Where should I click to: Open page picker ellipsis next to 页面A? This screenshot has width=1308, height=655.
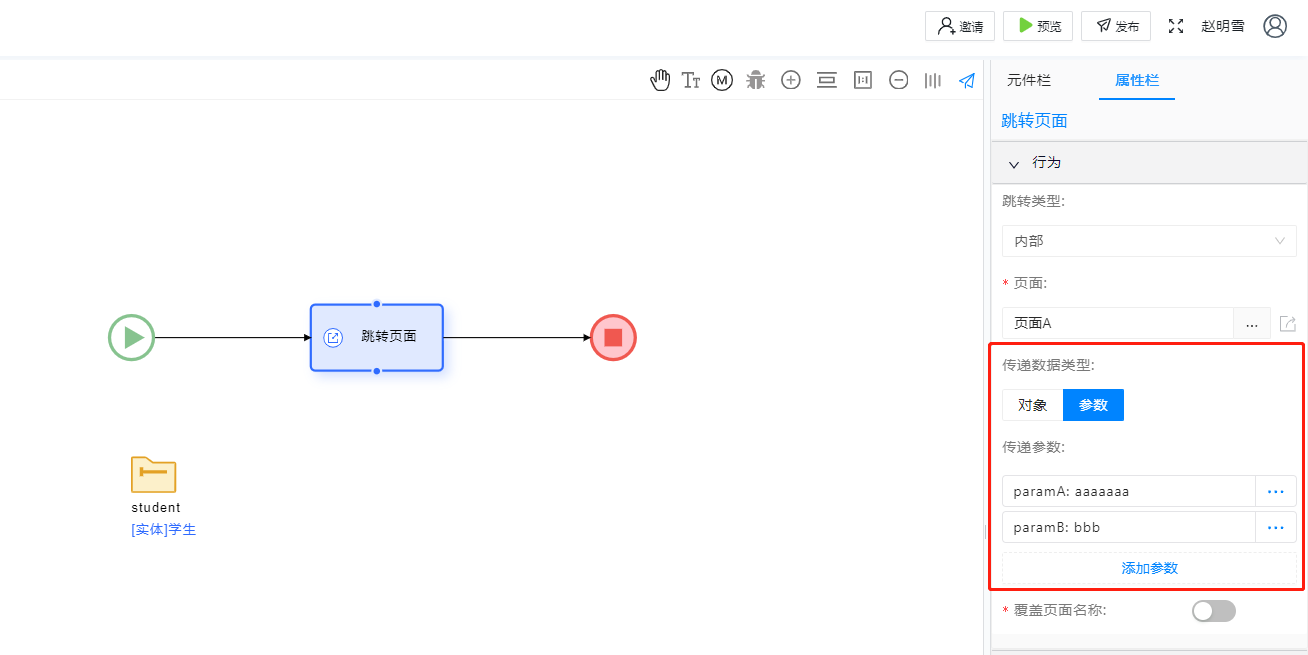pos(1252,324)
